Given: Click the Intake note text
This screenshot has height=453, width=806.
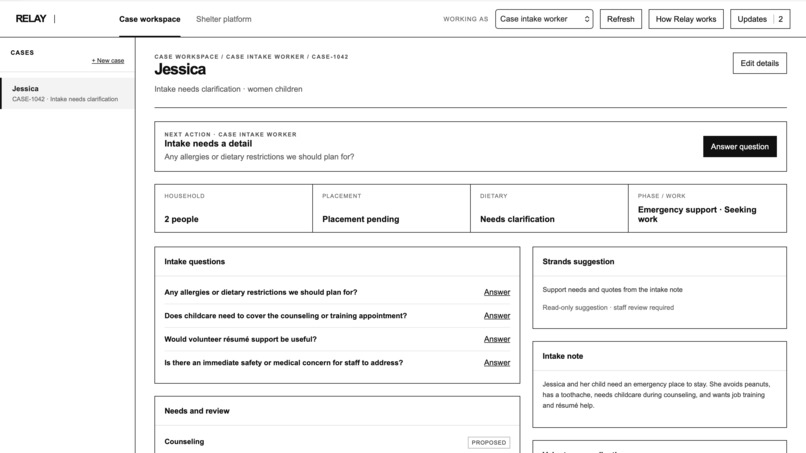Looking at the screenshot, I should (x=656, y=395).
